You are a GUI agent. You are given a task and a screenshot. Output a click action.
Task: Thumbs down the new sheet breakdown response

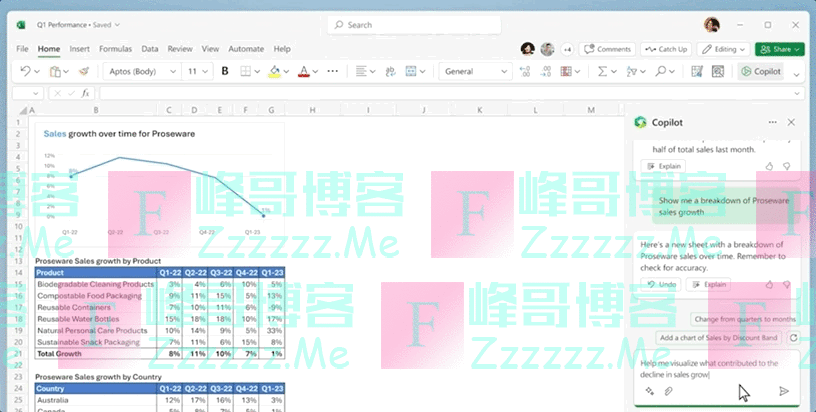click(x=786, y=285)
